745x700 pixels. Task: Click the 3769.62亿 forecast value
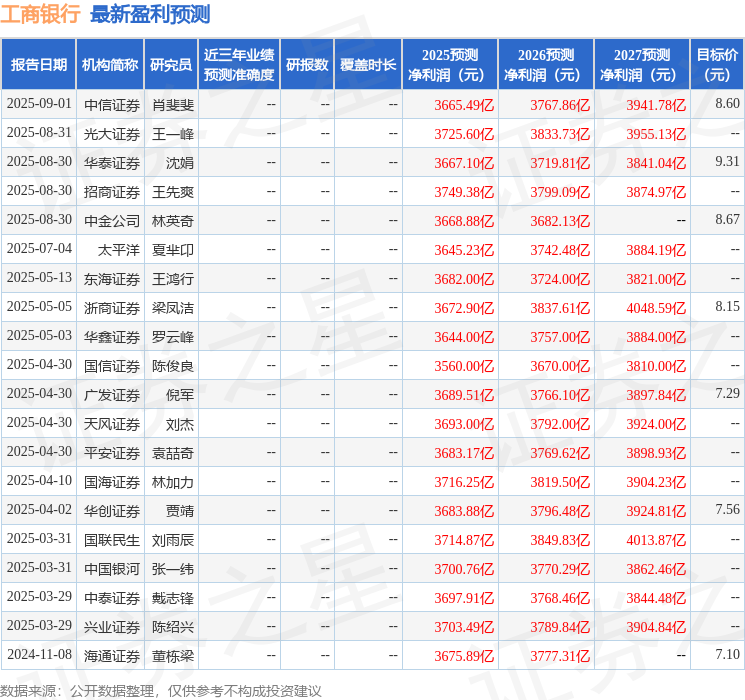point(560,453)
